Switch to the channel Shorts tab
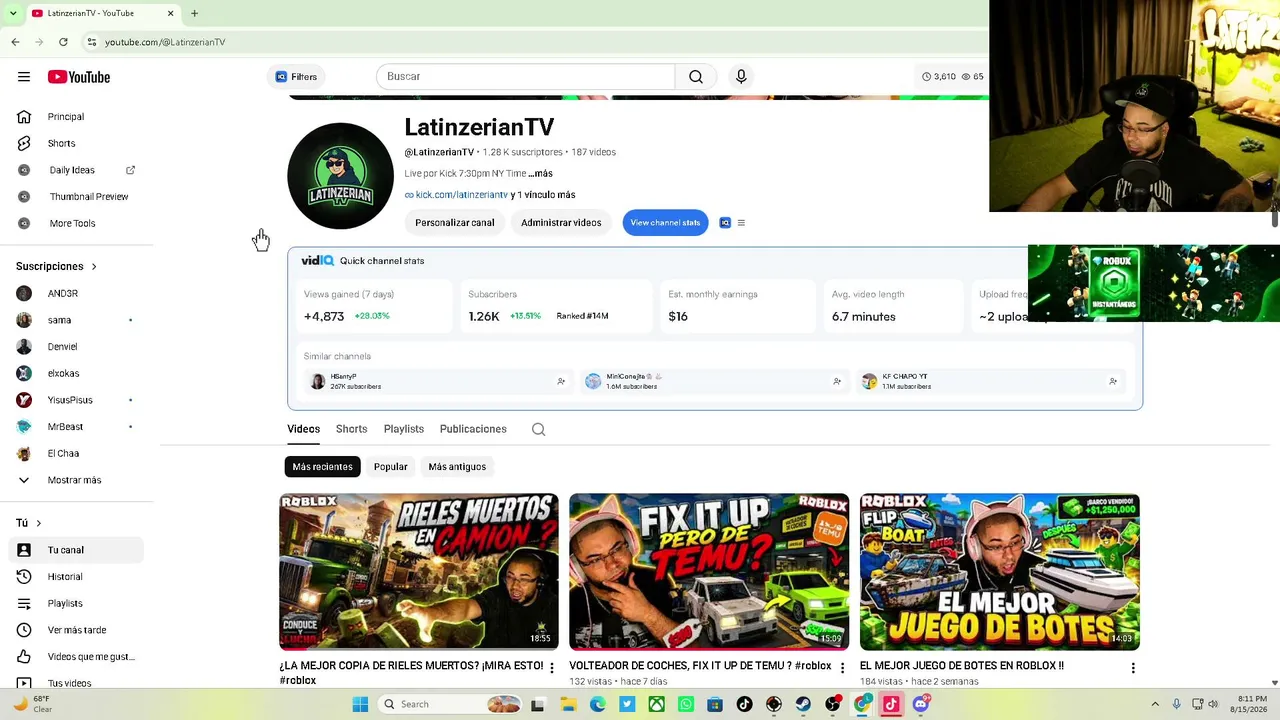This screenshot has width=1280, height=720. (352, 429)
